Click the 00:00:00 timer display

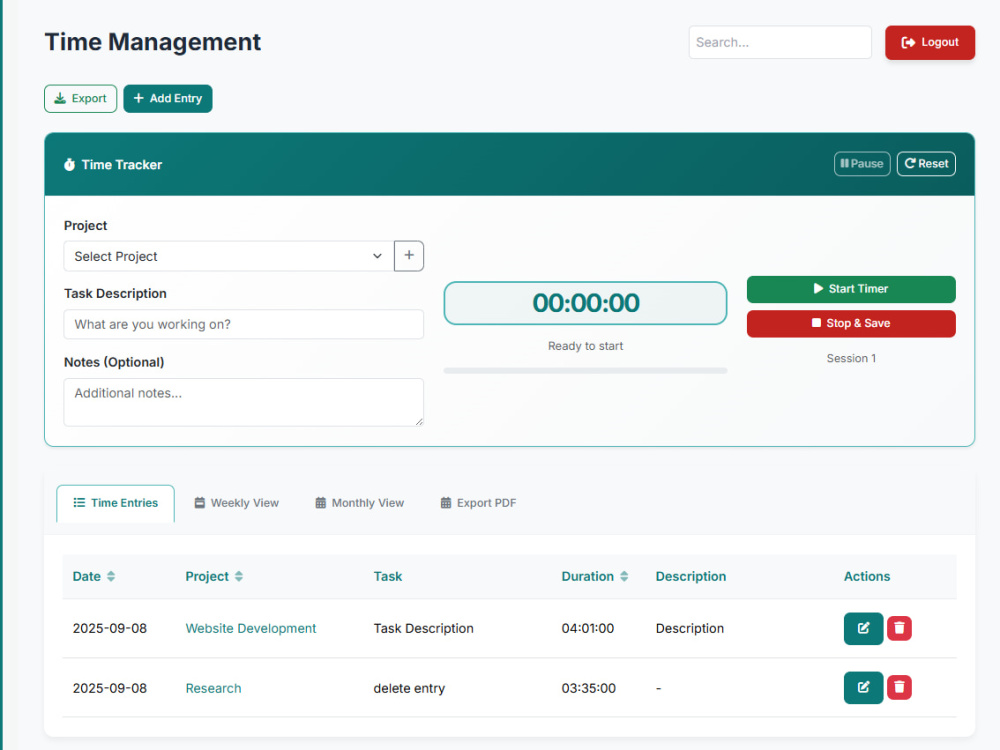[585, 303]
